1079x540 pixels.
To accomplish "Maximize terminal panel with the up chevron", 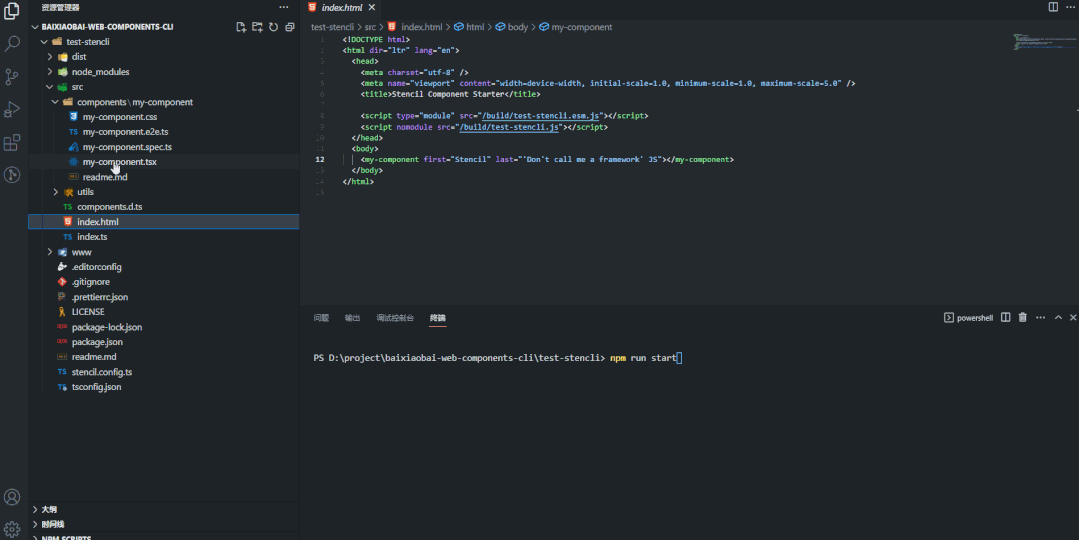I will pos(1058,318).
